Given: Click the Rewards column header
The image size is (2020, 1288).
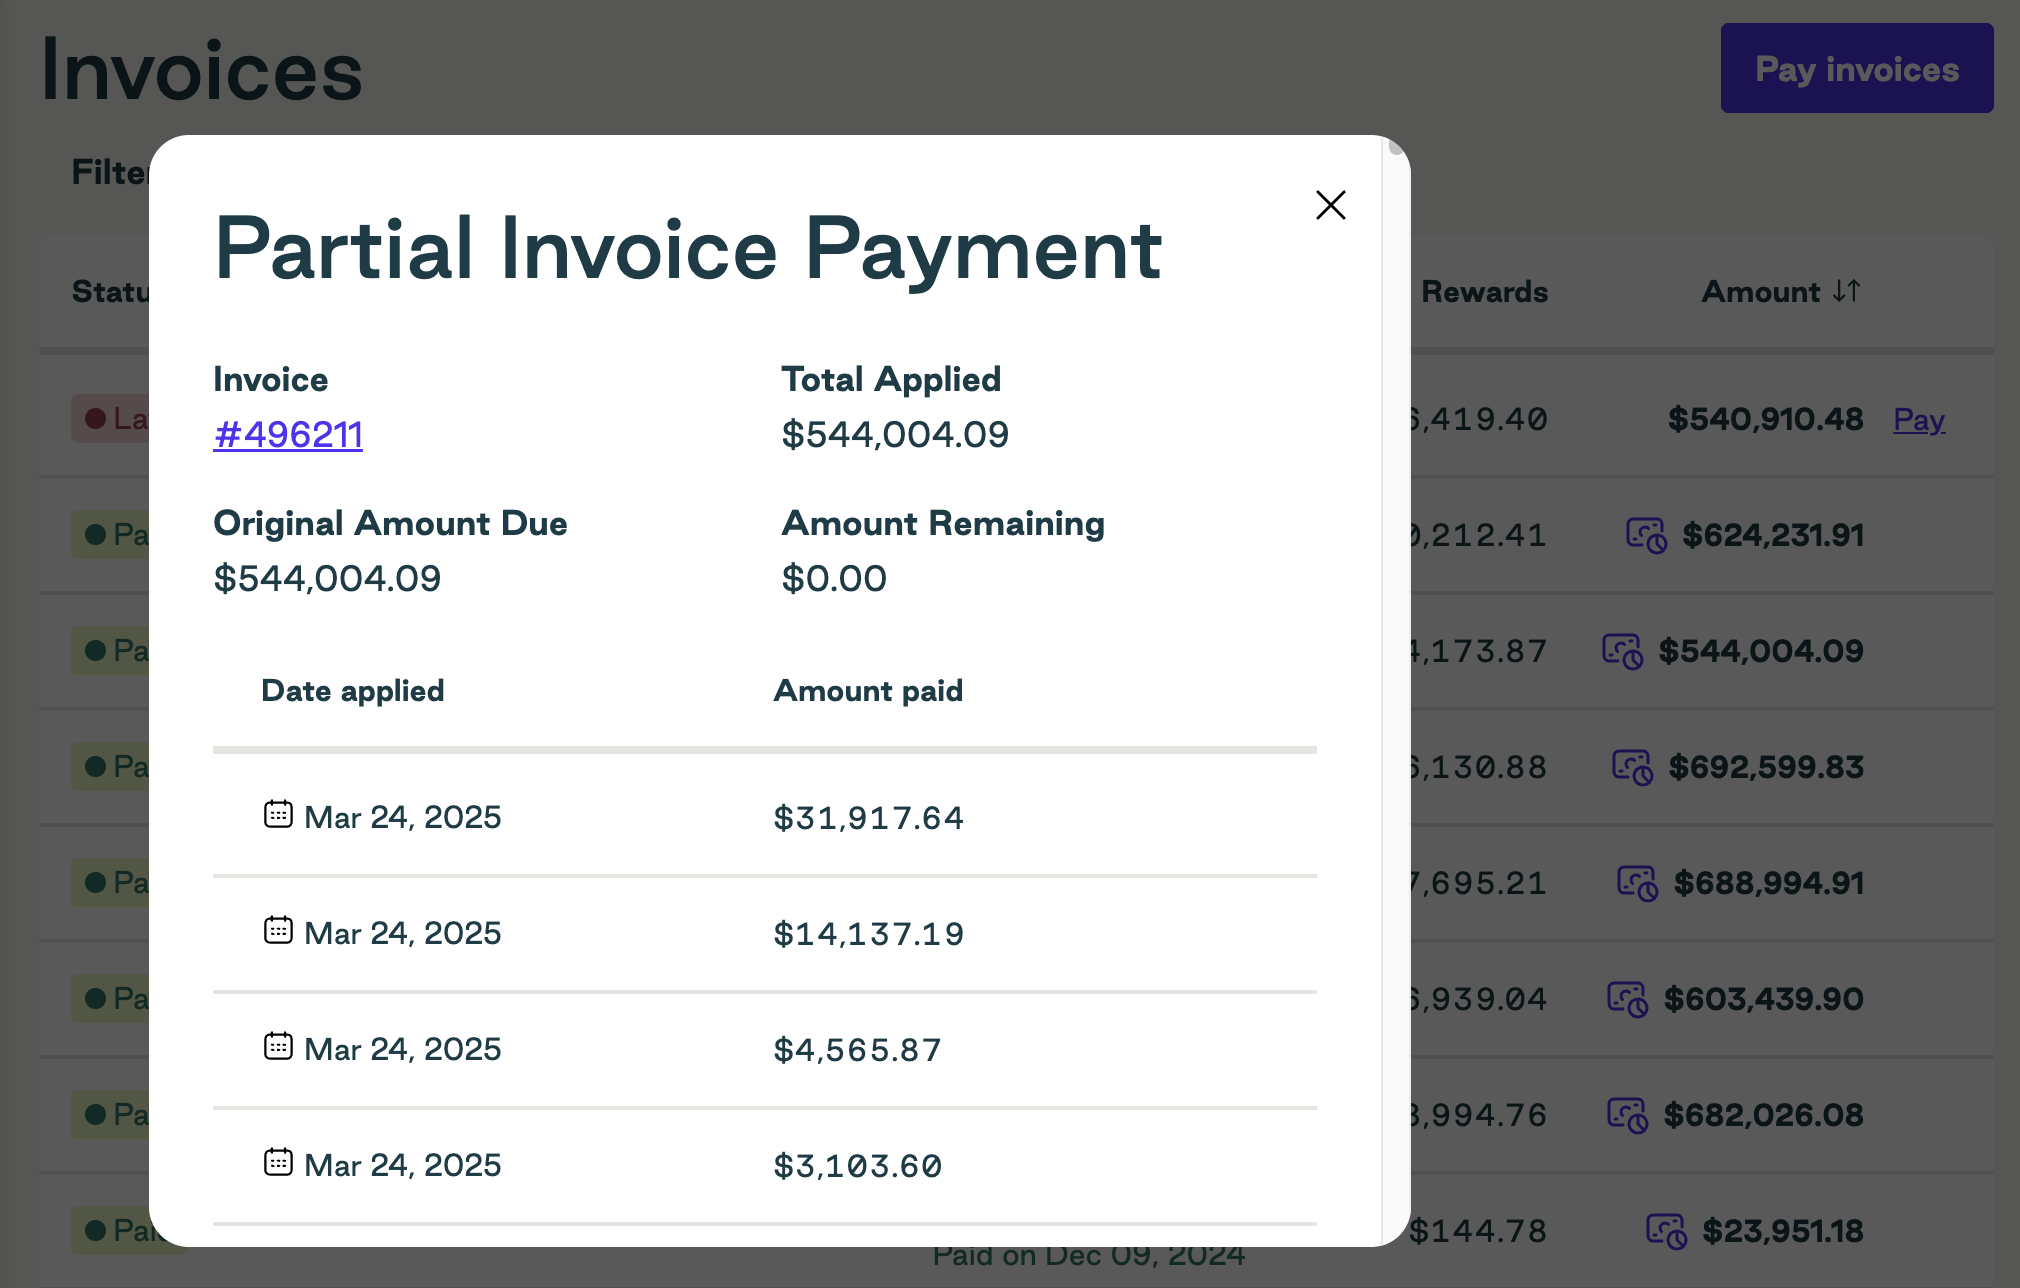Looking at the screenshot, I should (1484, 291).
